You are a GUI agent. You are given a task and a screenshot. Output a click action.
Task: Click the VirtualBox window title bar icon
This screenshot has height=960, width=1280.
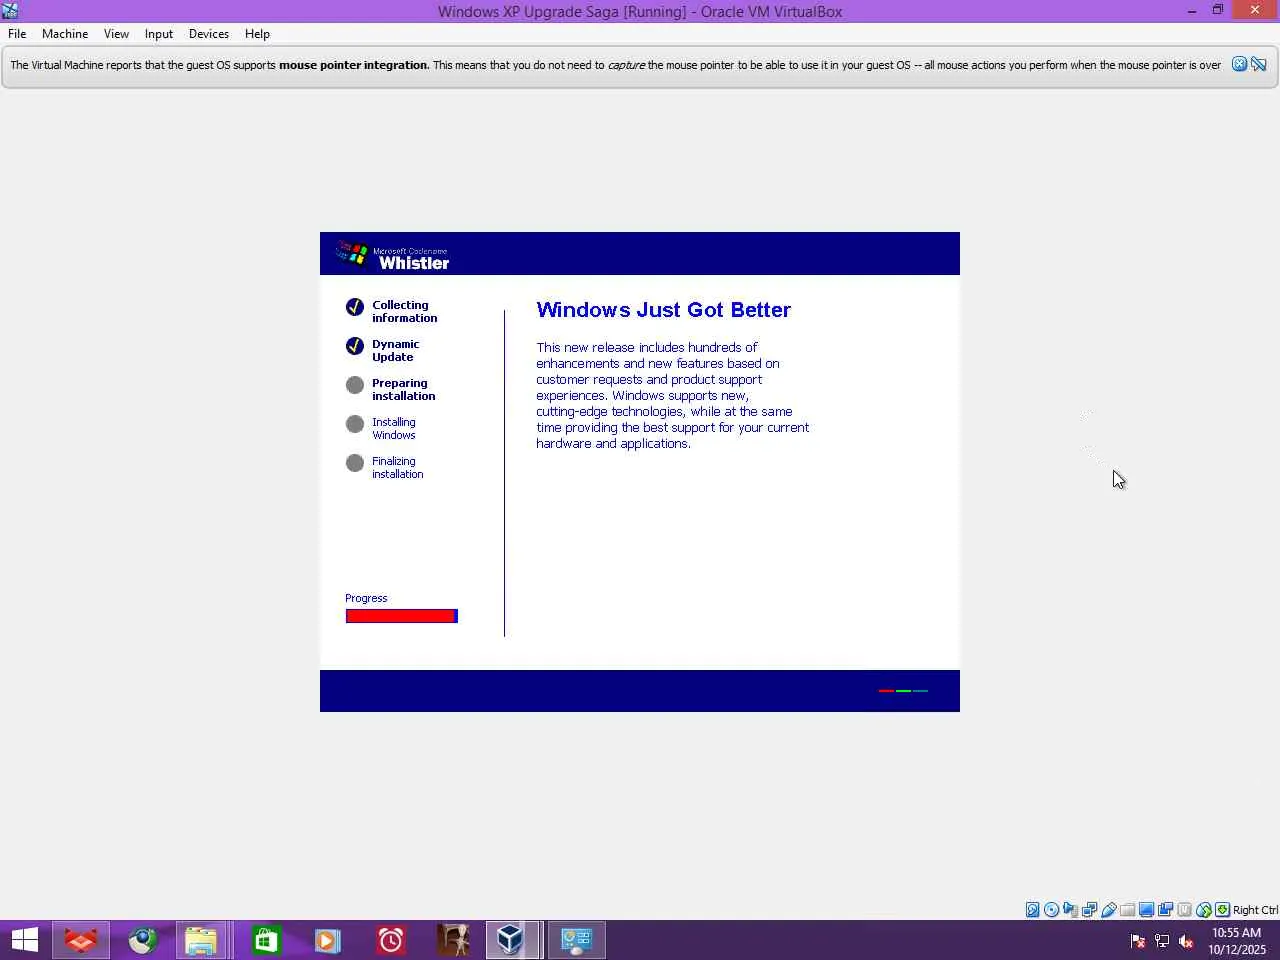pos(10,11)
